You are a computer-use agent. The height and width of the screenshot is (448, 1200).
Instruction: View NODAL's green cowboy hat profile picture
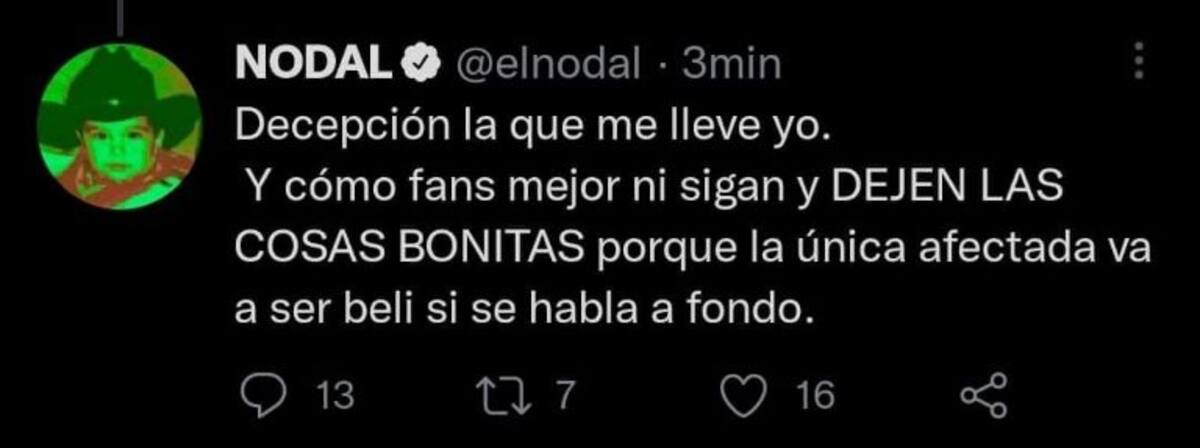click(121, 128)
